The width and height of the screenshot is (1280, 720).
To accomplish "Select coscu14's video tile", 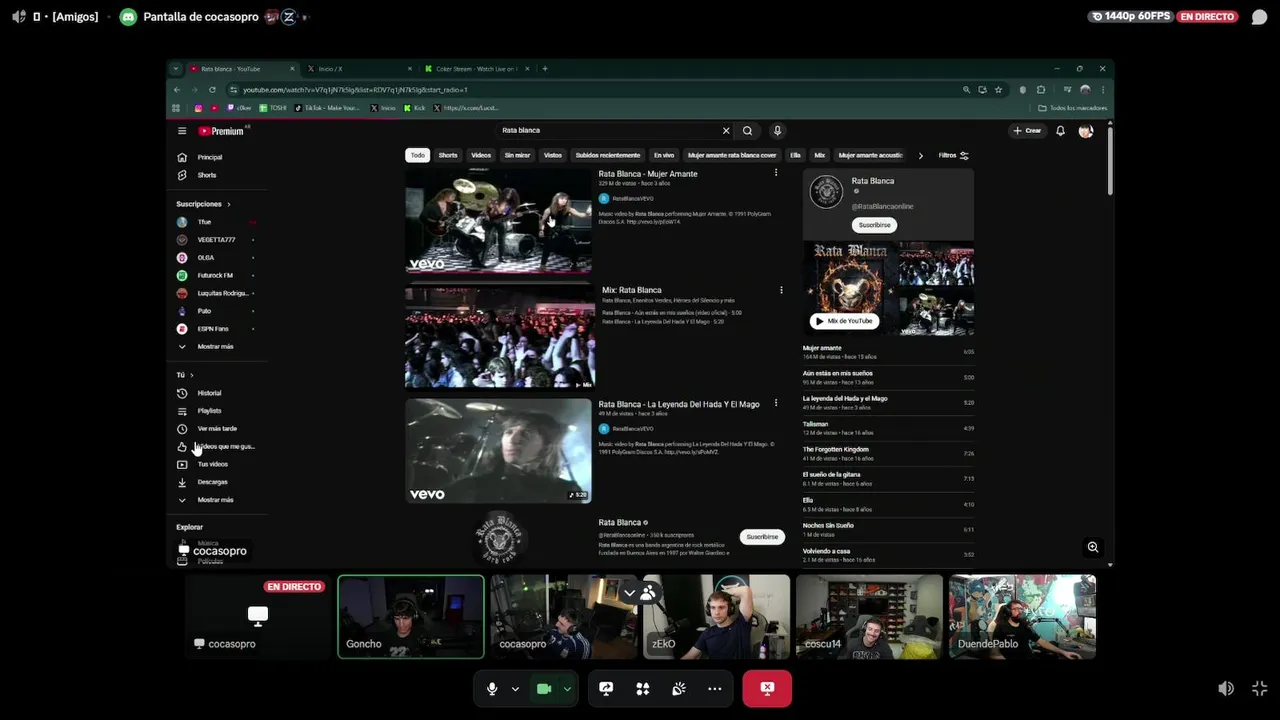I will [869, 617].
